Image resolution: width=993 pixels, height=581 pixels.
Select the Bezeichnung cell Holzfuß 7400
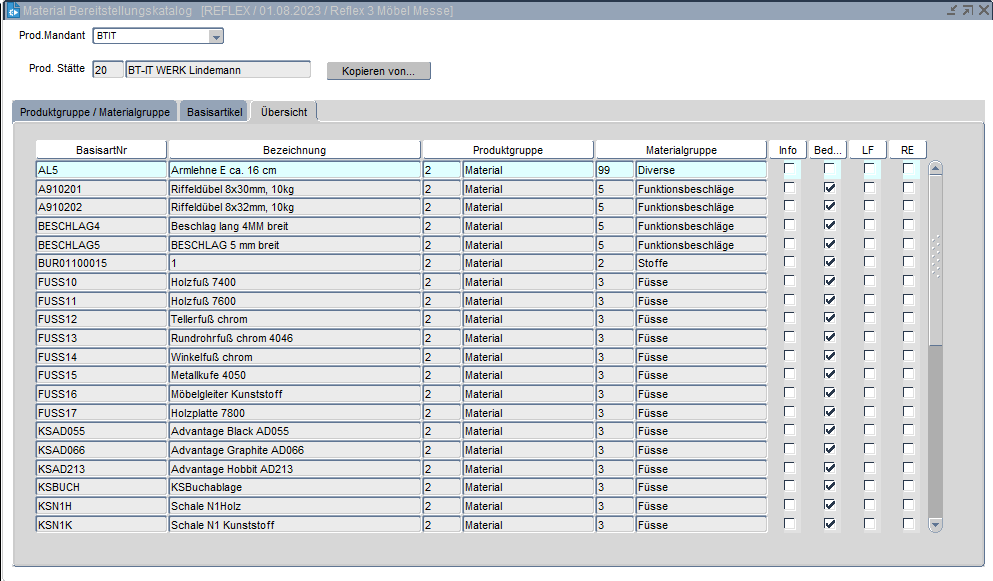[294, 282]
